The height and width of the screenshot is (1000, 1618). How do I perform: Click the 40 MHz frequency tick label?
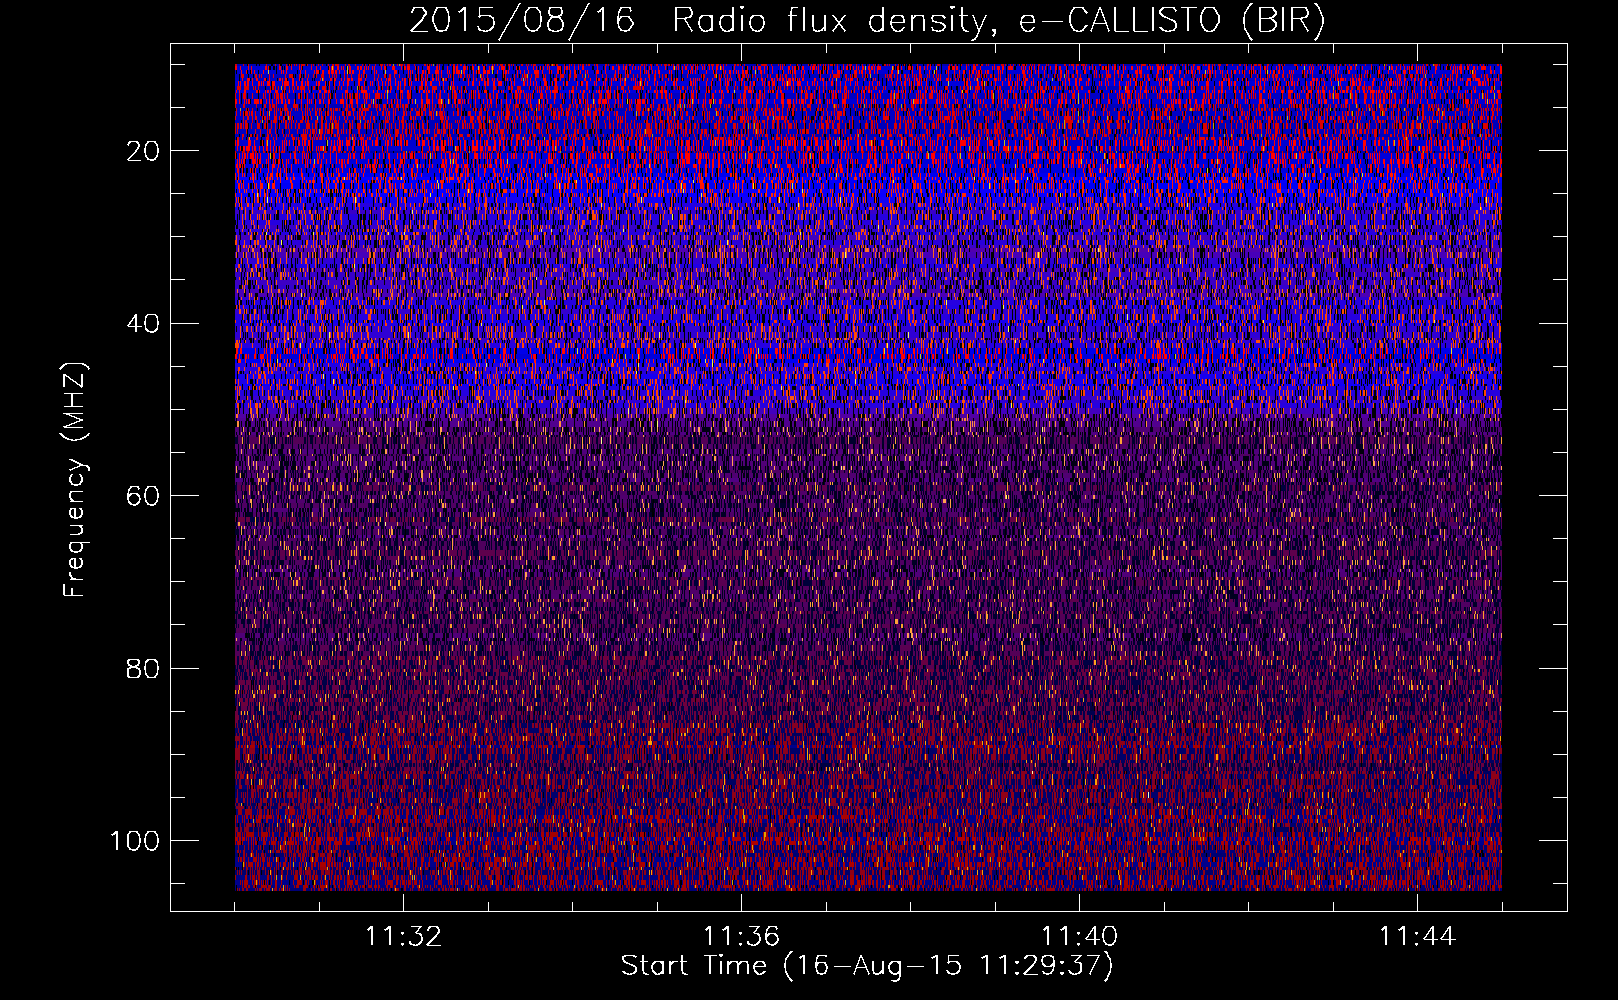point(144,324)
